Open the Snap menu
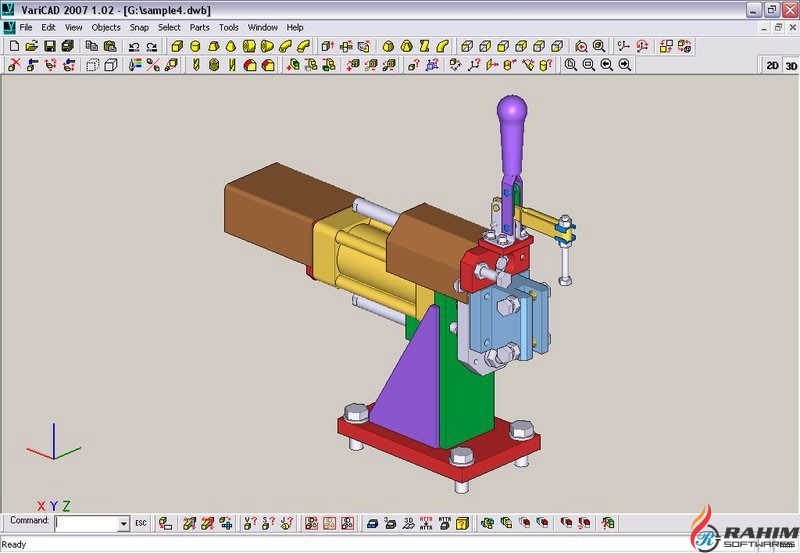Viewport: 800px width, 553px height. pos(139,27)
